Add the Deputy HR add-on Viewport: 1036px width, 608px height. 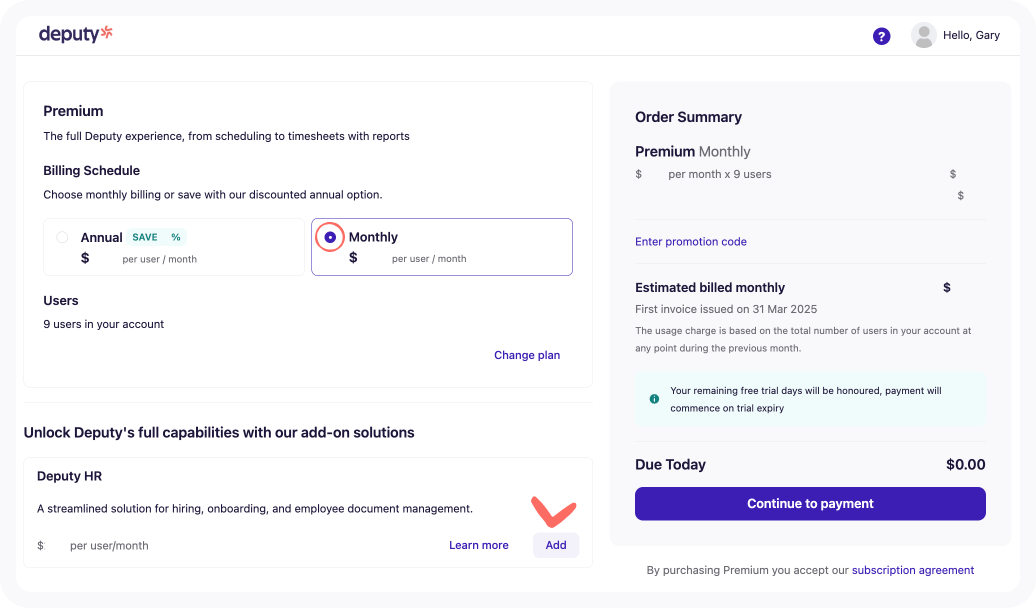pyautogui.click(x=556, y=545)
